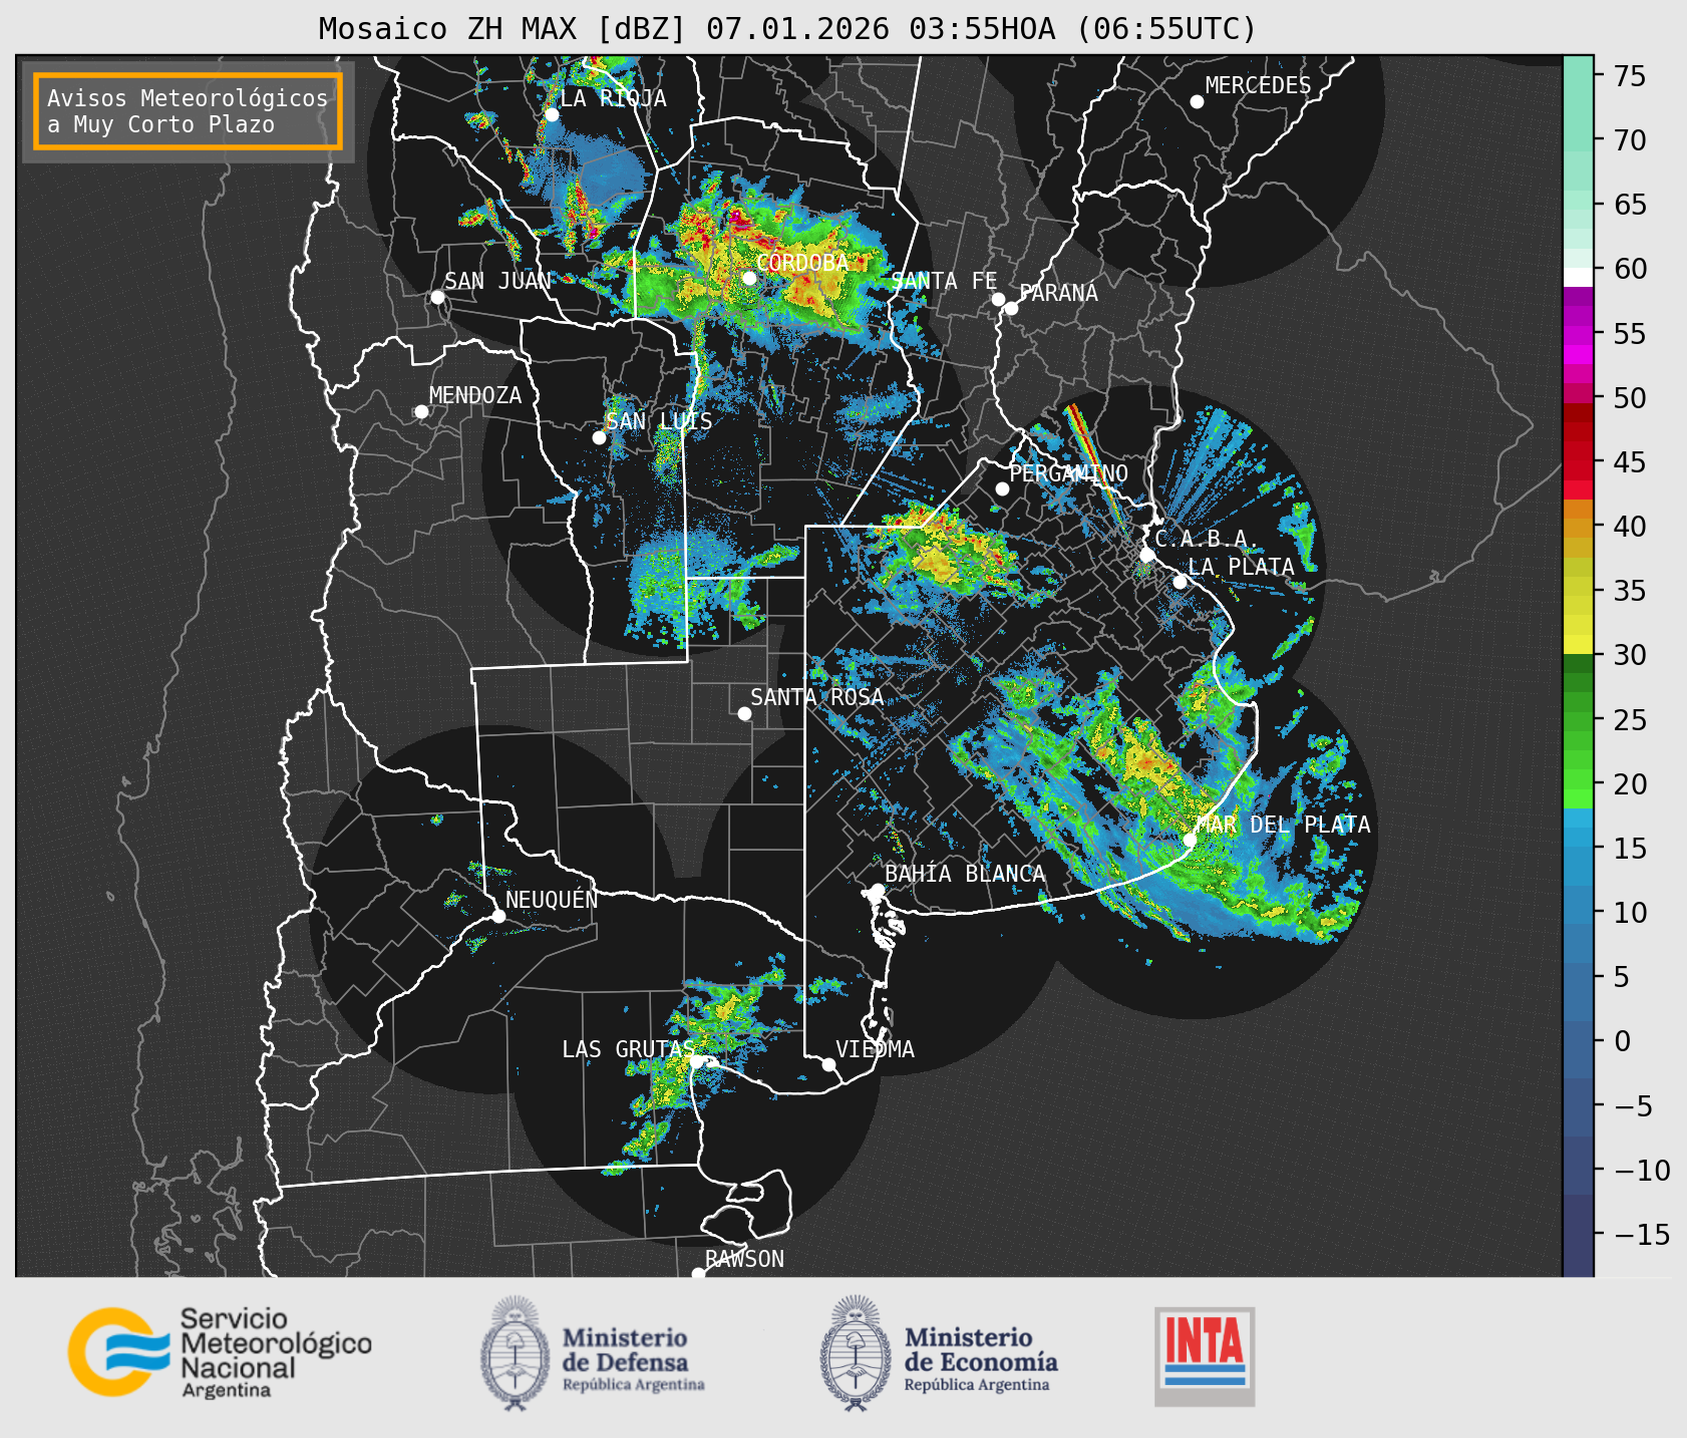Select the NEUQUÉN city label
Screen dimensions: 1687x1438
[x=552, y=899]
